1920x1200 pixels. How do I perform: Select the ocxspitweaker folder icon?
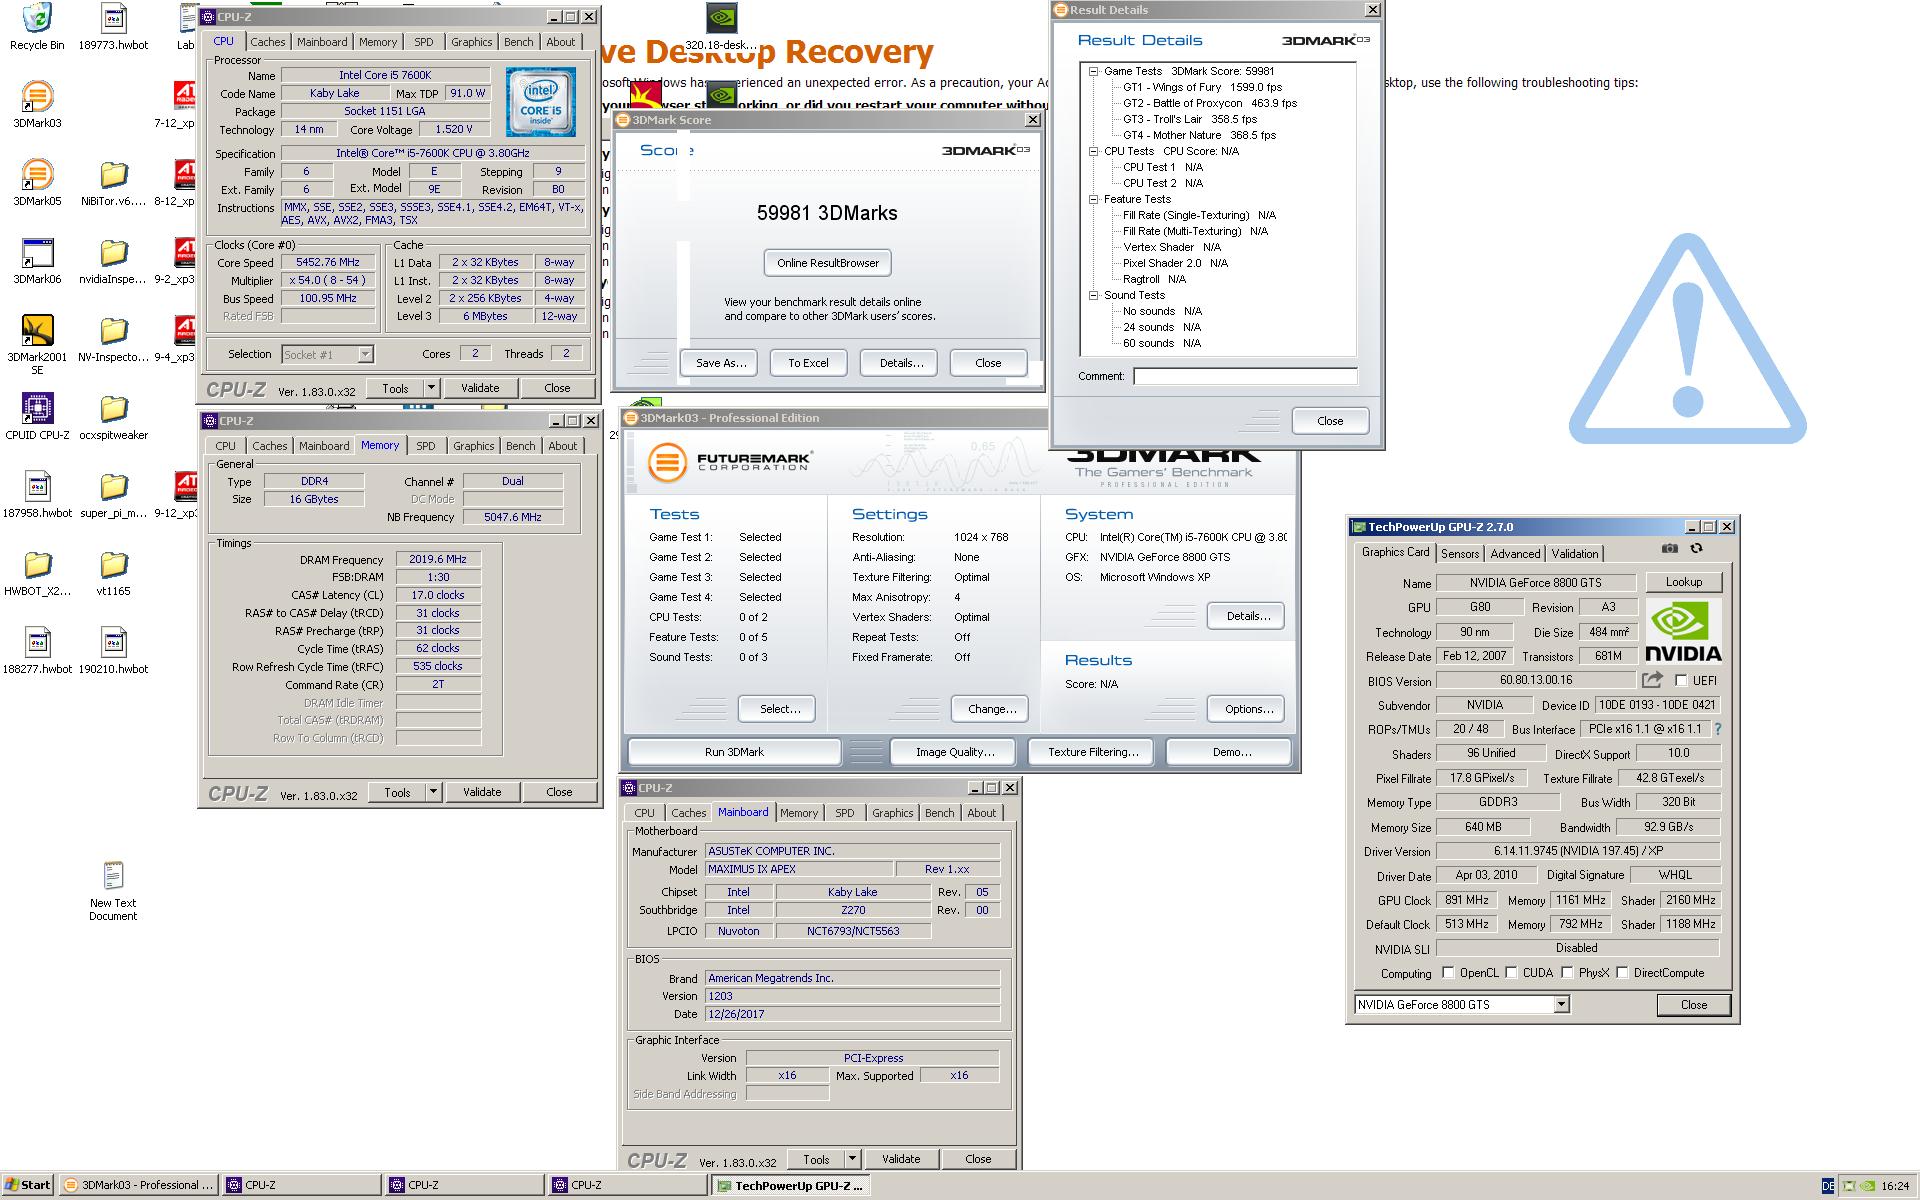[114, 416]
